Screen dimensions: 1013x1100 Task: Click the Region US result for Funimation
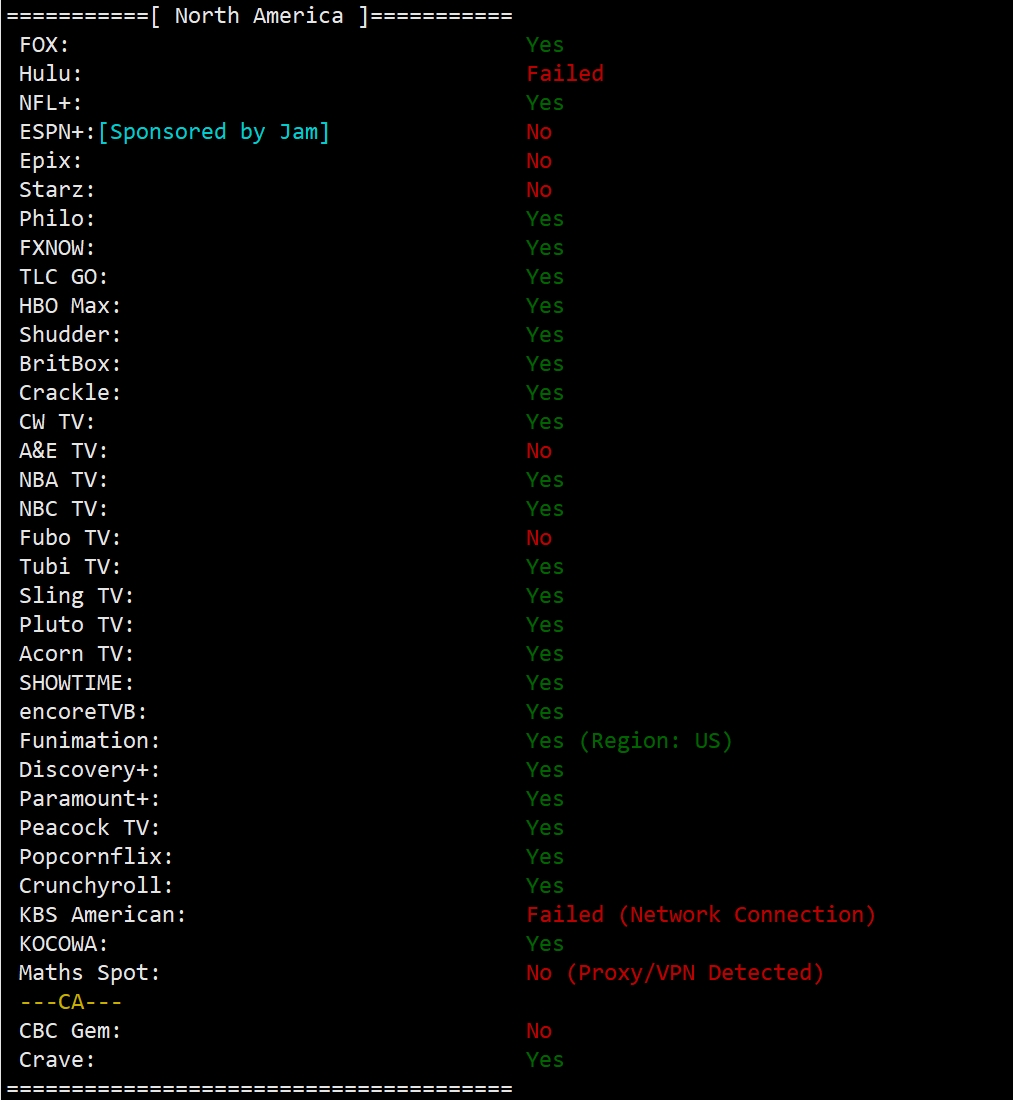tap(629, 741)
